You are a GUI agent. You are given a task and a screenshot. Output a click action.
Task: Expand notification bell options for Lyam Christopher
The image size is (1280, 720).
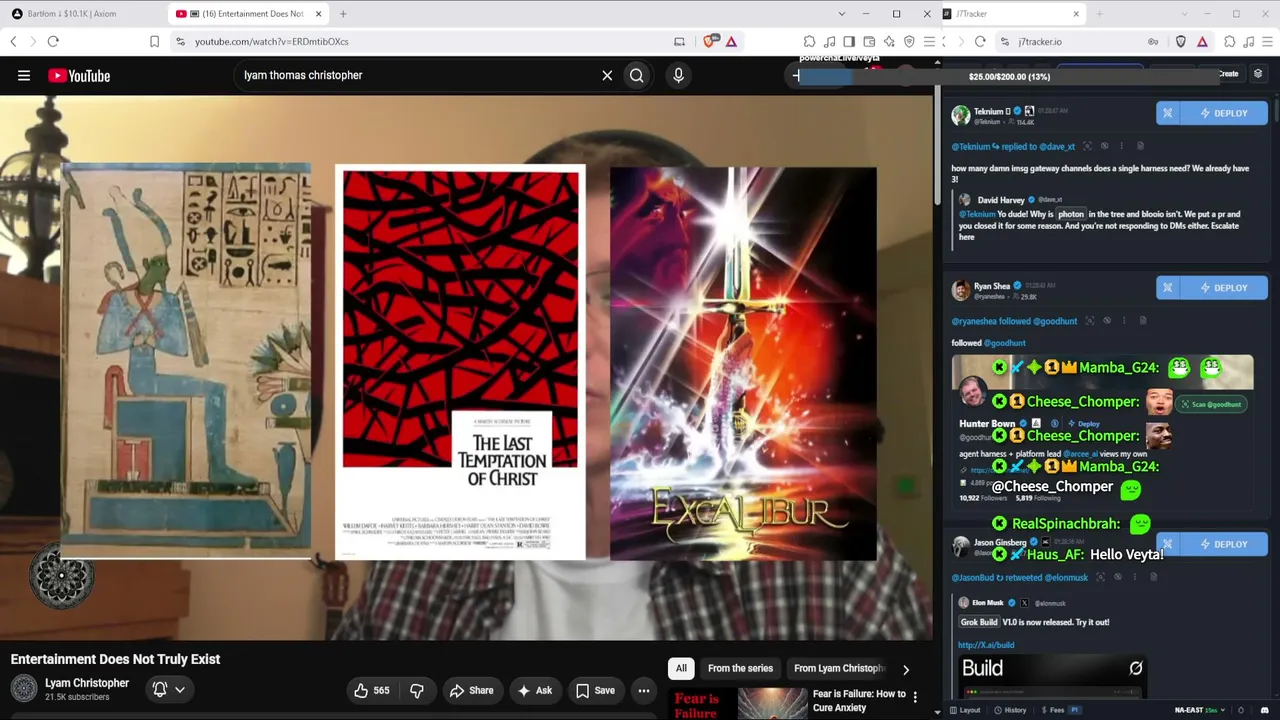point(180,689)
